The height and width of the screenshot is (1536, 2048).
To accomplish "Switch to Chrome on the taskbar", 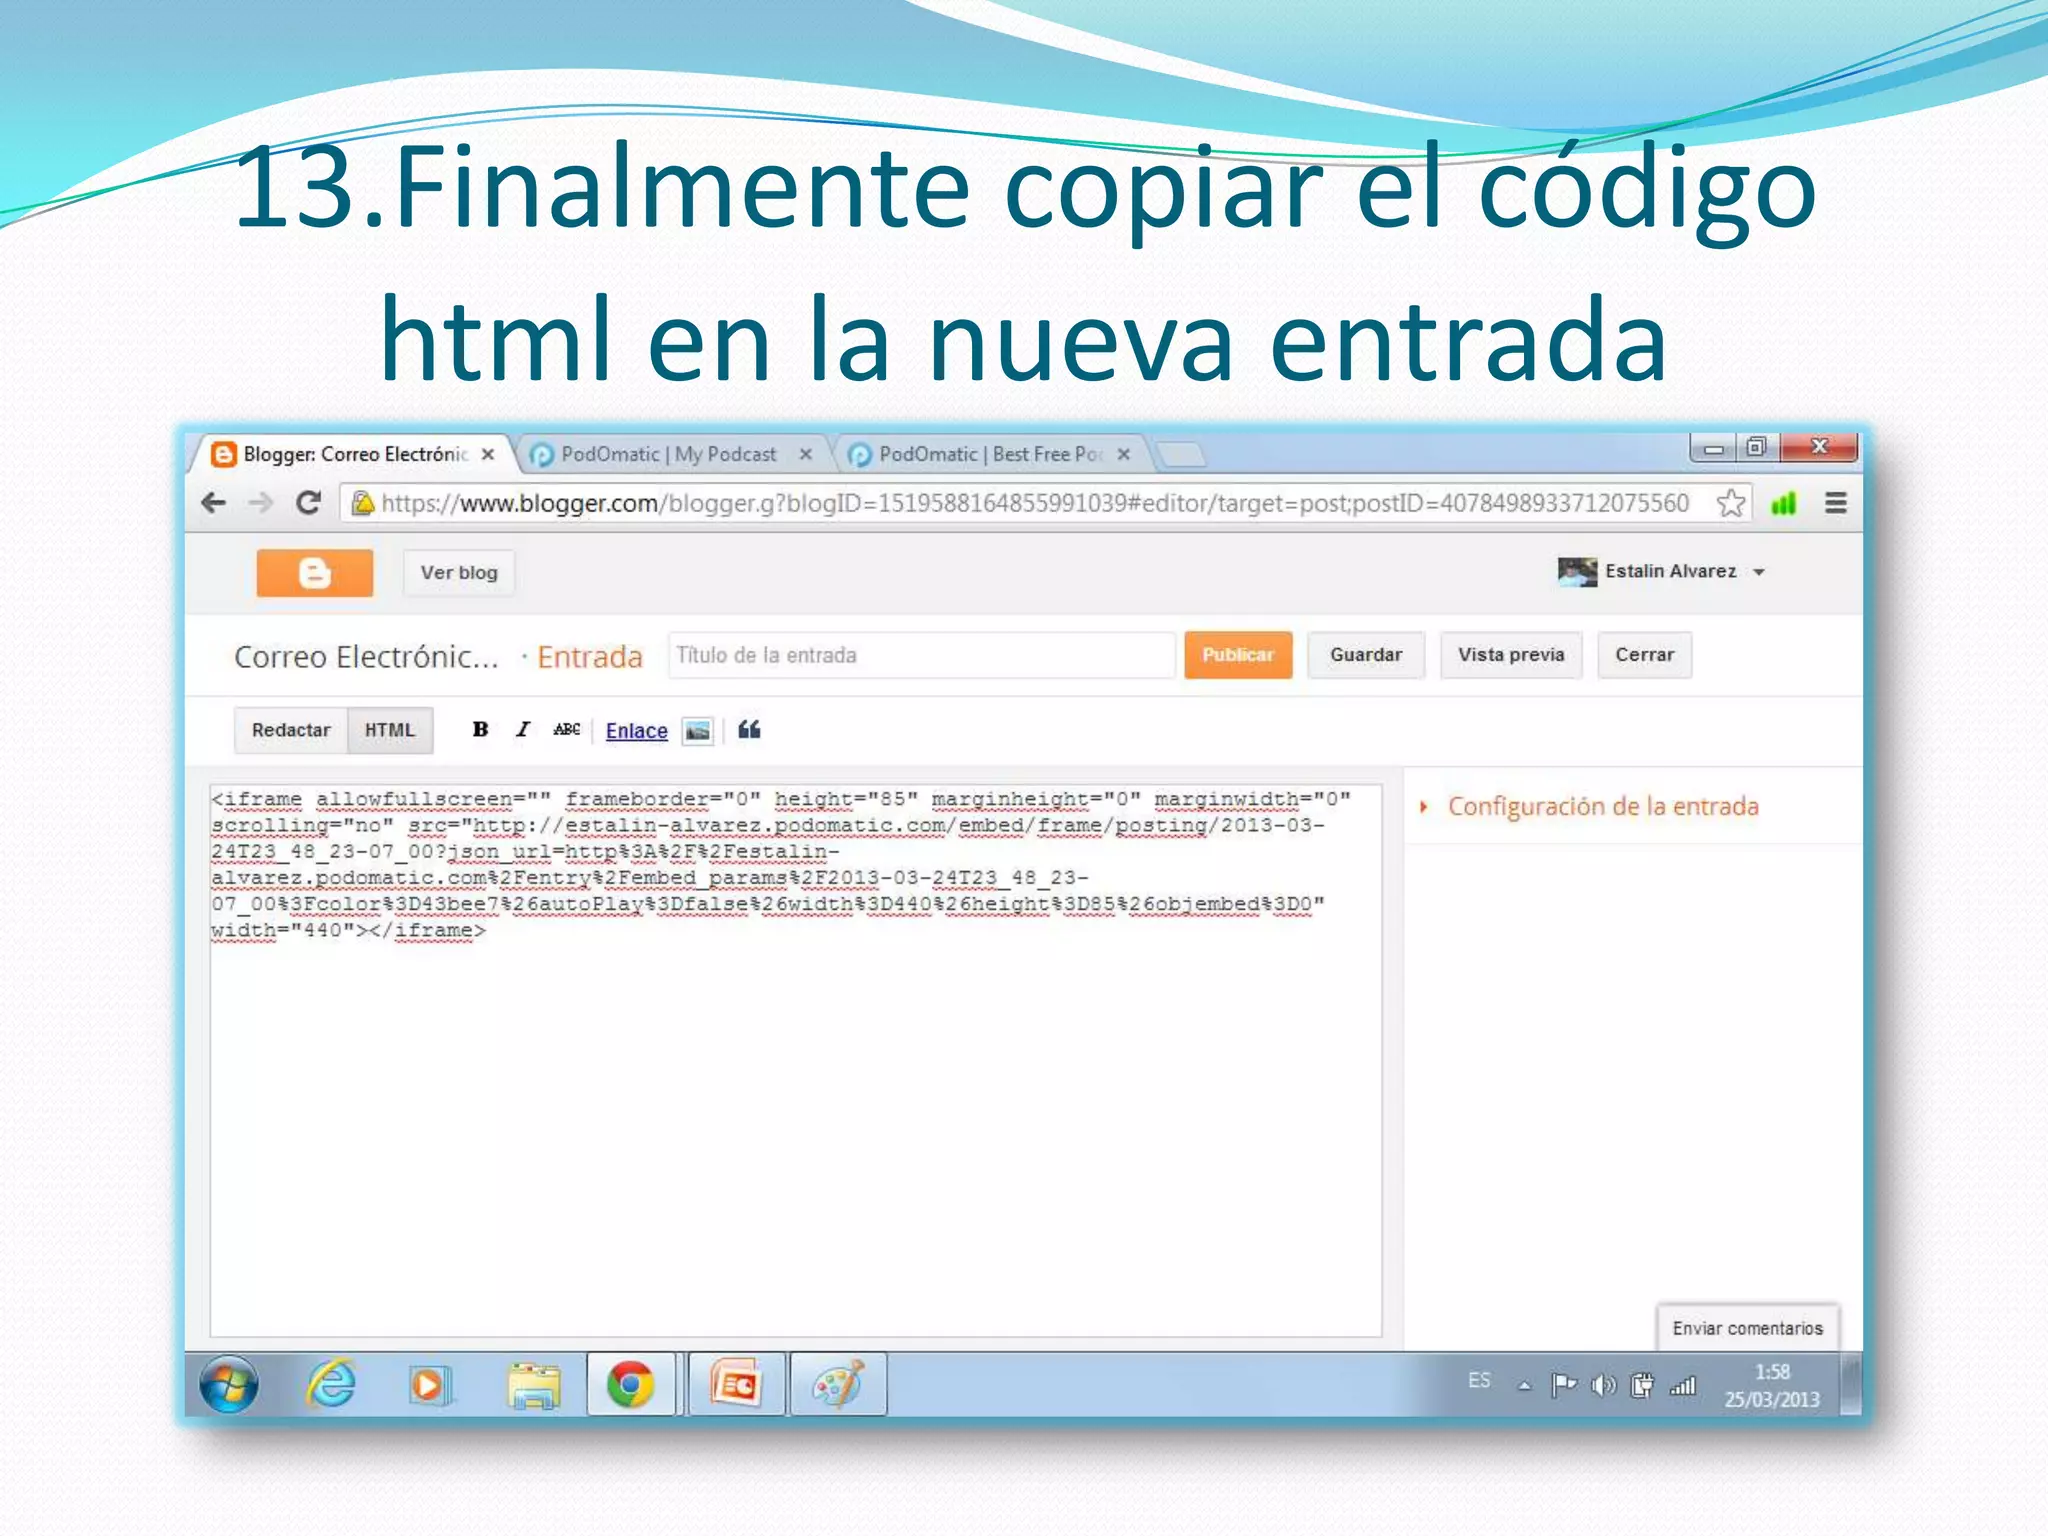I will click(631, 1385).
